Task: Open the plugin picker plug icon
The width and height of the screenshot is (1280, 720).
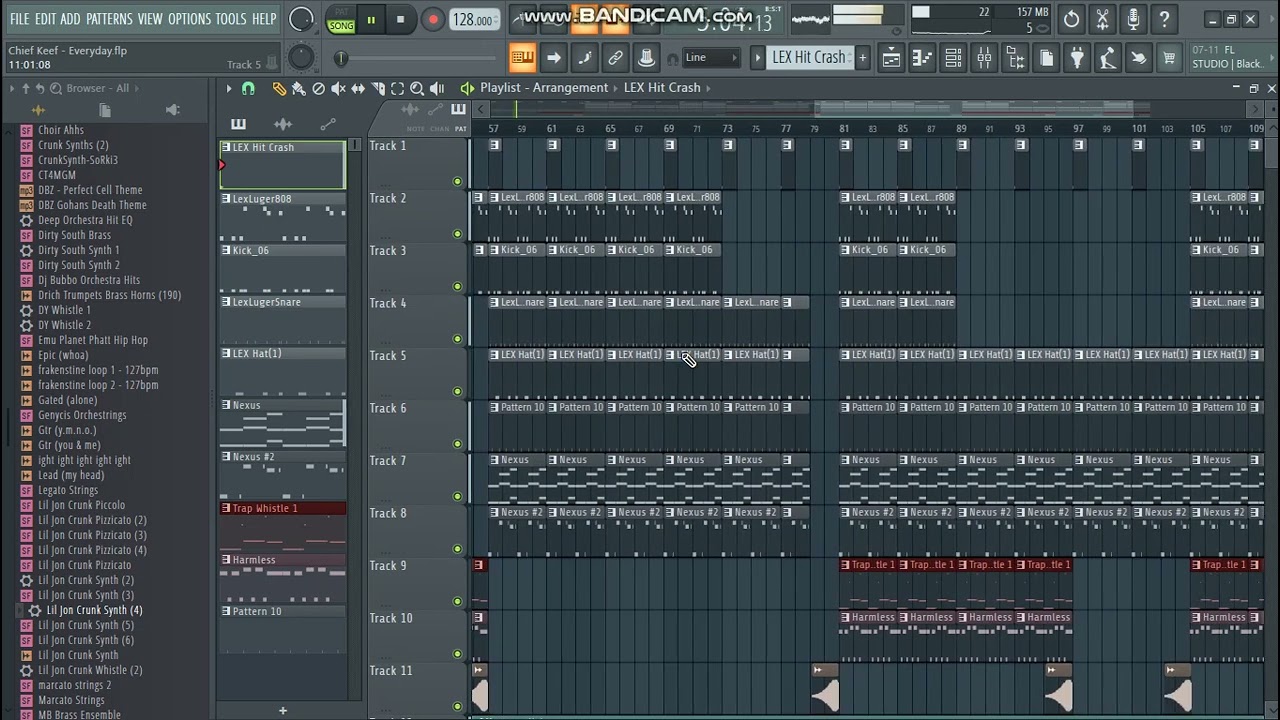Action: click(x=1077, y=58)
